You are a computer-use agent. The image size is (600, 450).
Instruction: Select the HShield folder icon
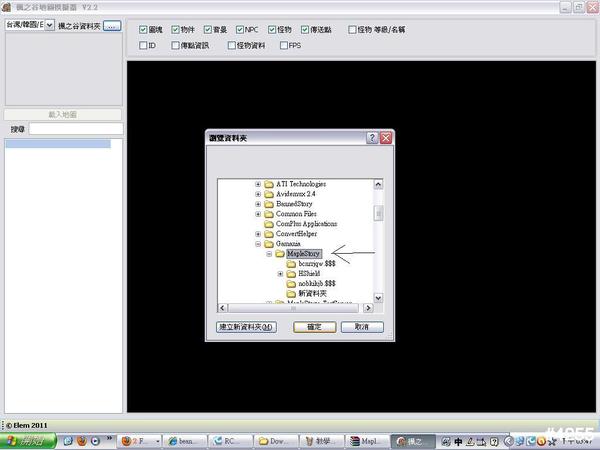[x=291, y=274]
